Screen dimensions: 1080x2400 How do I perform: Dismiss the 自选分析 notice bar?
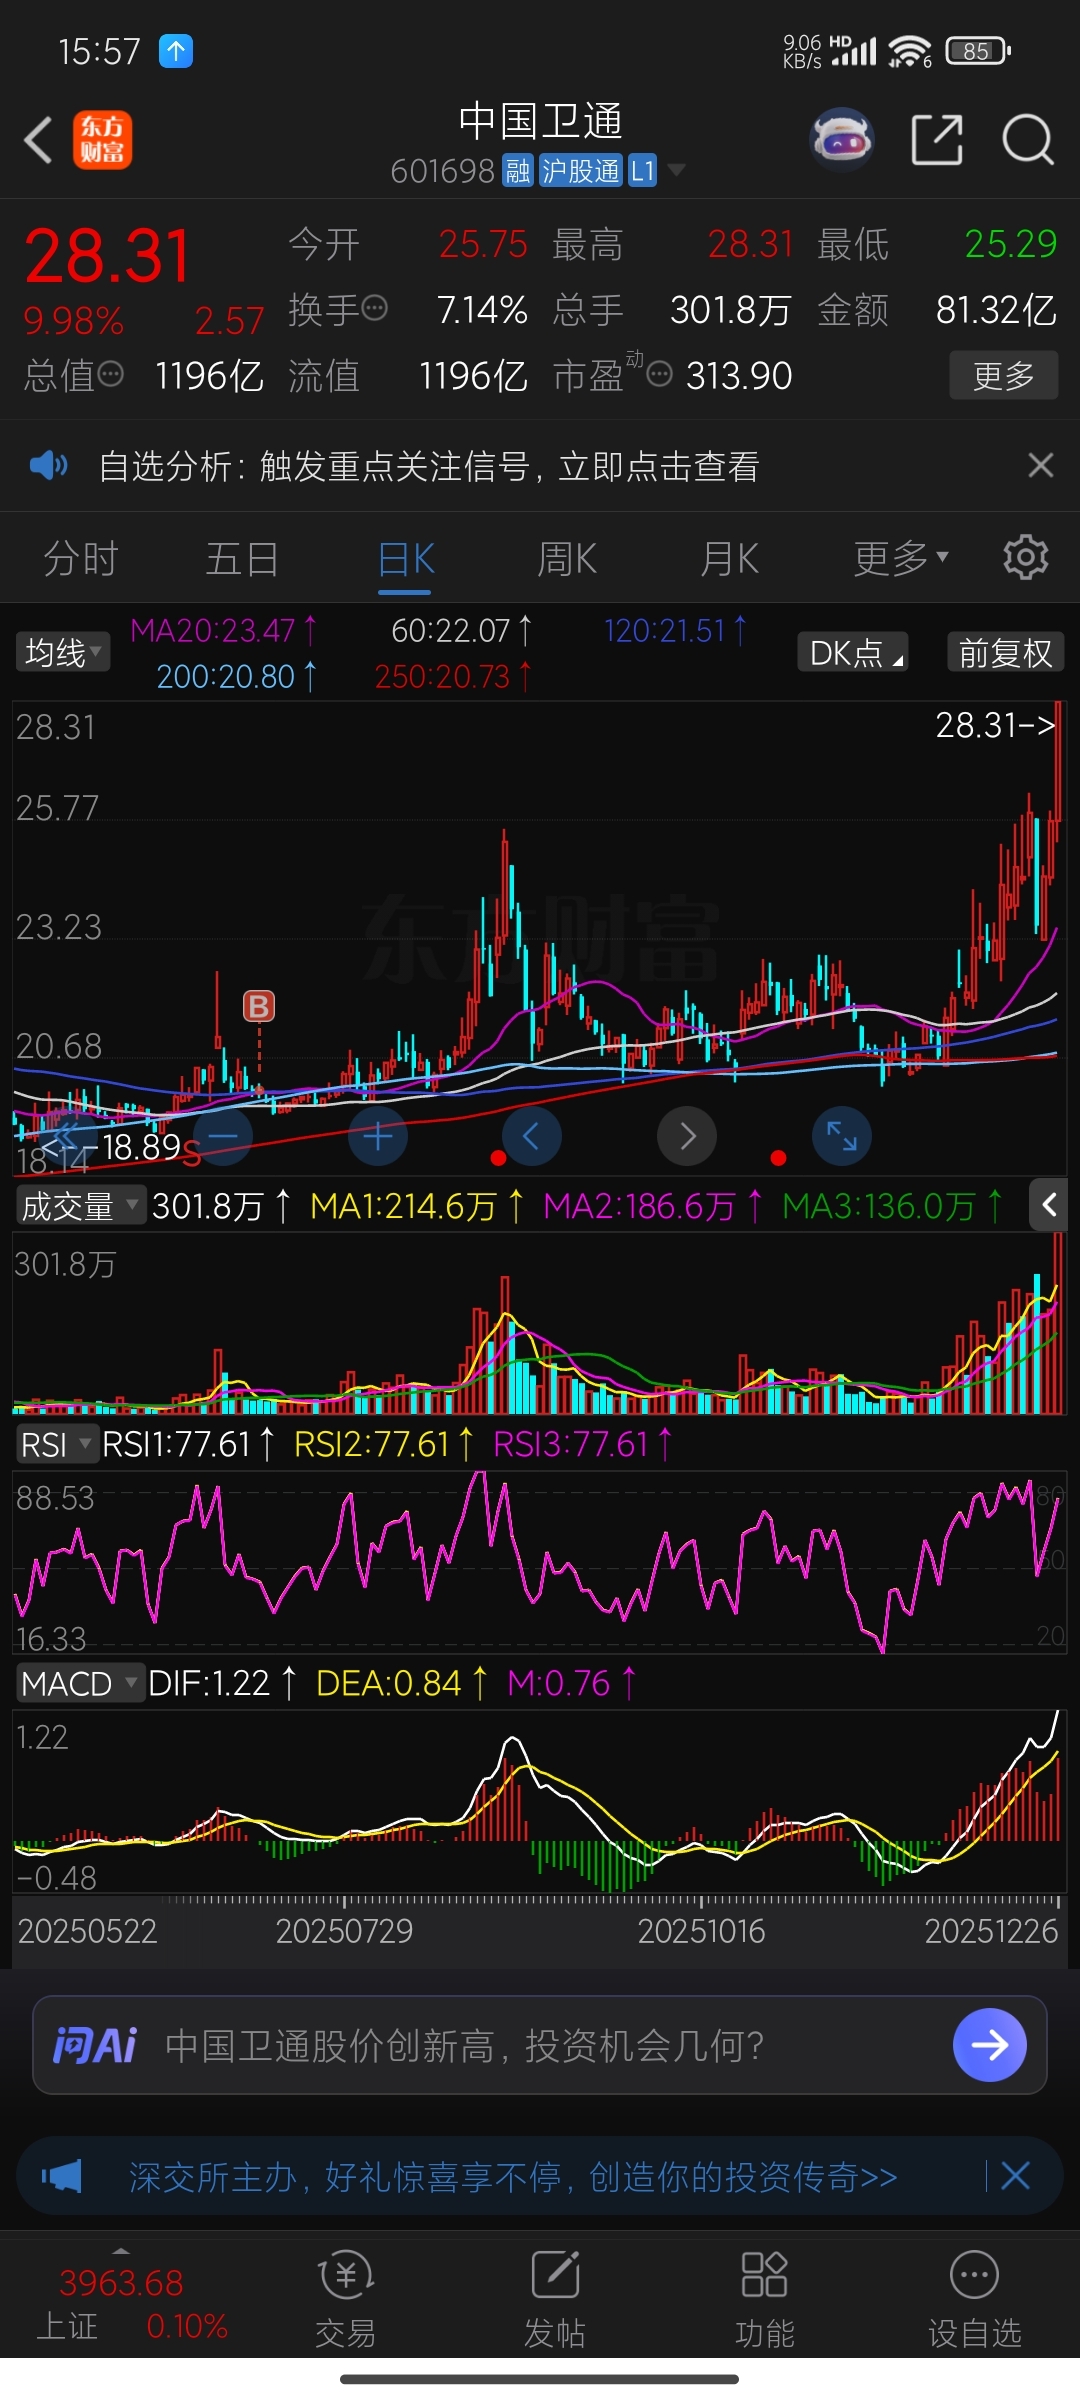click(1041, 465)
